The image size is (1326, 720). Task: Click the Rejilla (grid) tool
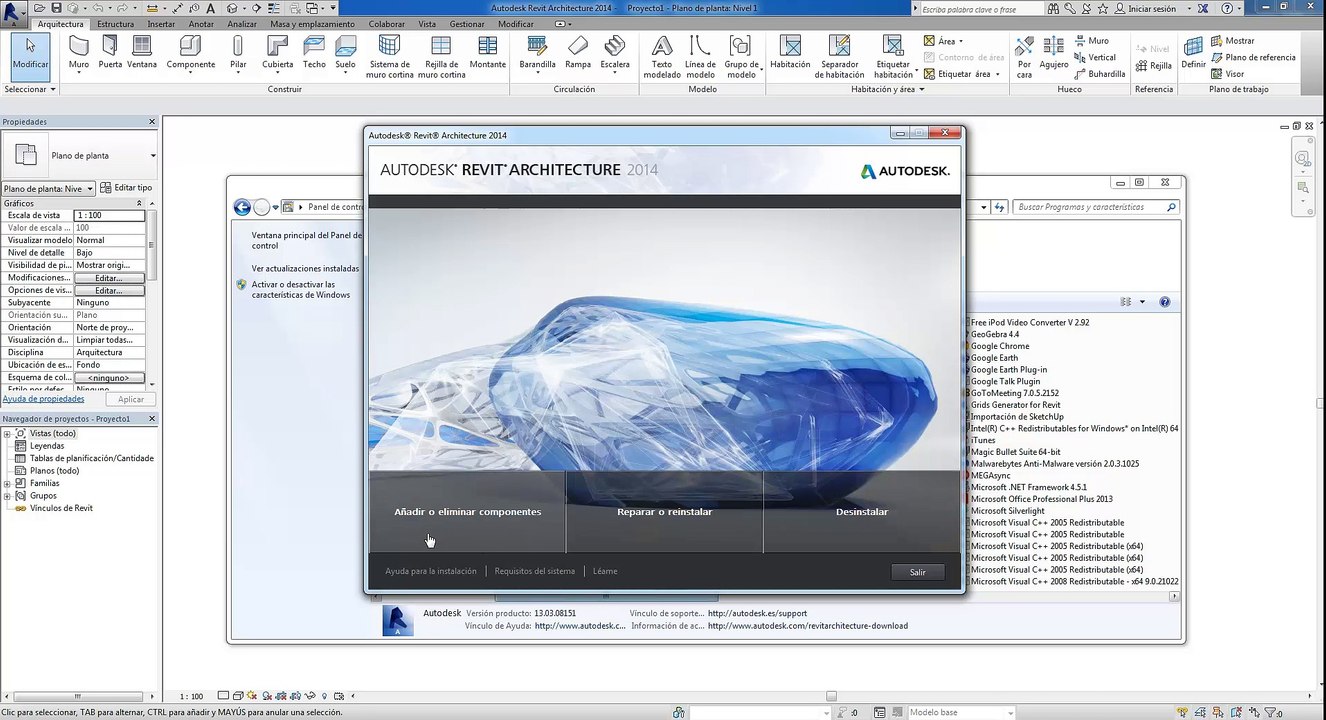click(x=1153, y=66)
